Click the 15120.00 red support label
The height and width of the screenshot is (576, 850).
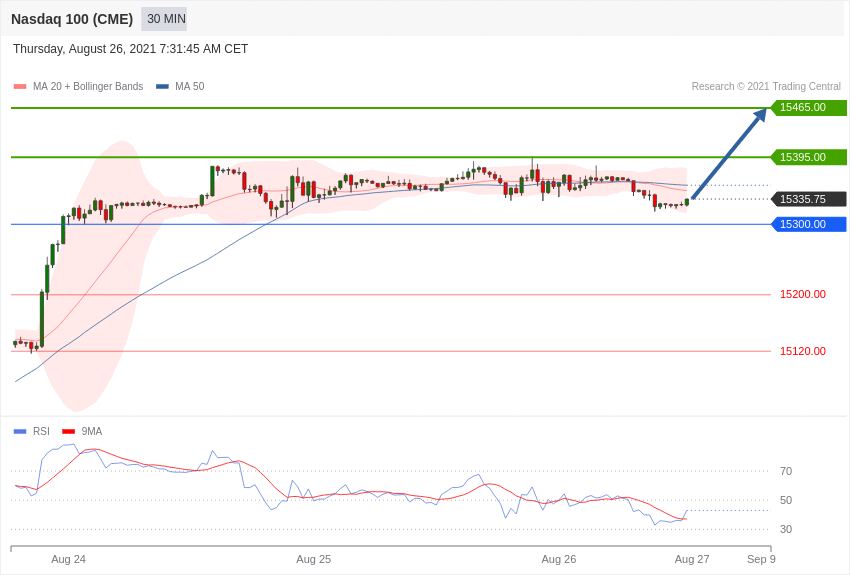(803, 351)
